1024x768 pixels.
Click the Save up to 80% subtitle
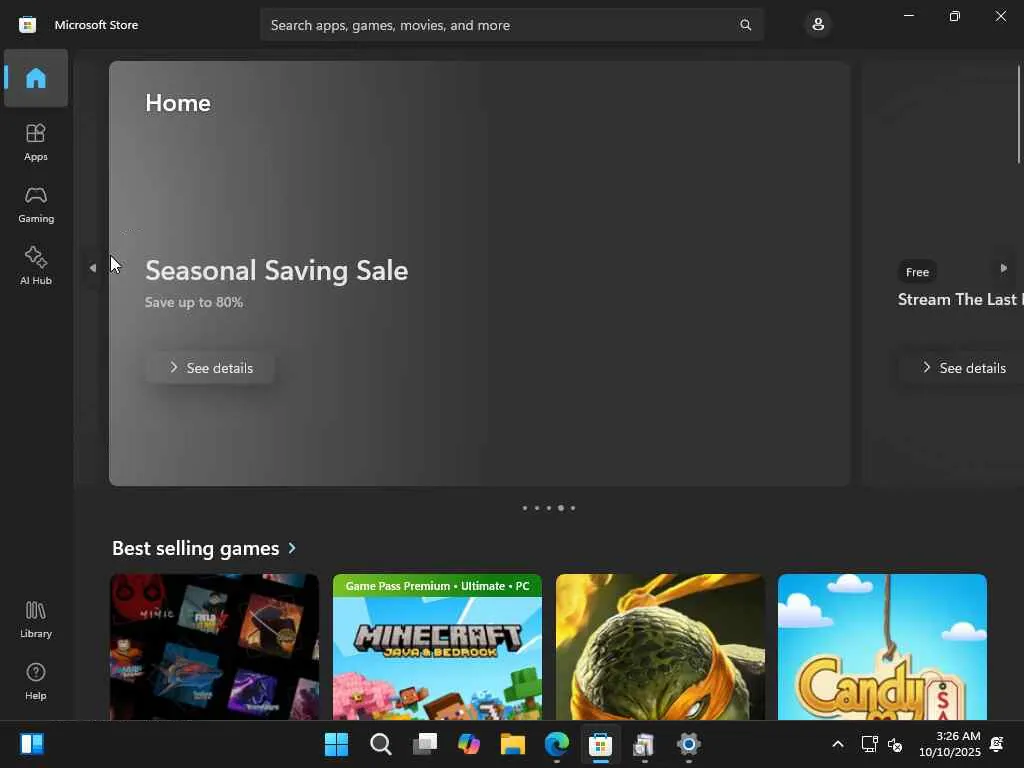click(194, 302)
